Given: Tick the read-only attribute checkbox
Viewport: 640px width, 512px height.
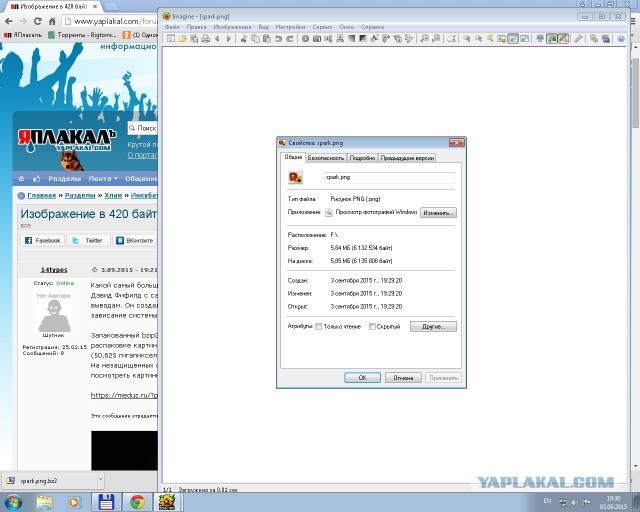Looking at the screenshot, I should [318, 326].
